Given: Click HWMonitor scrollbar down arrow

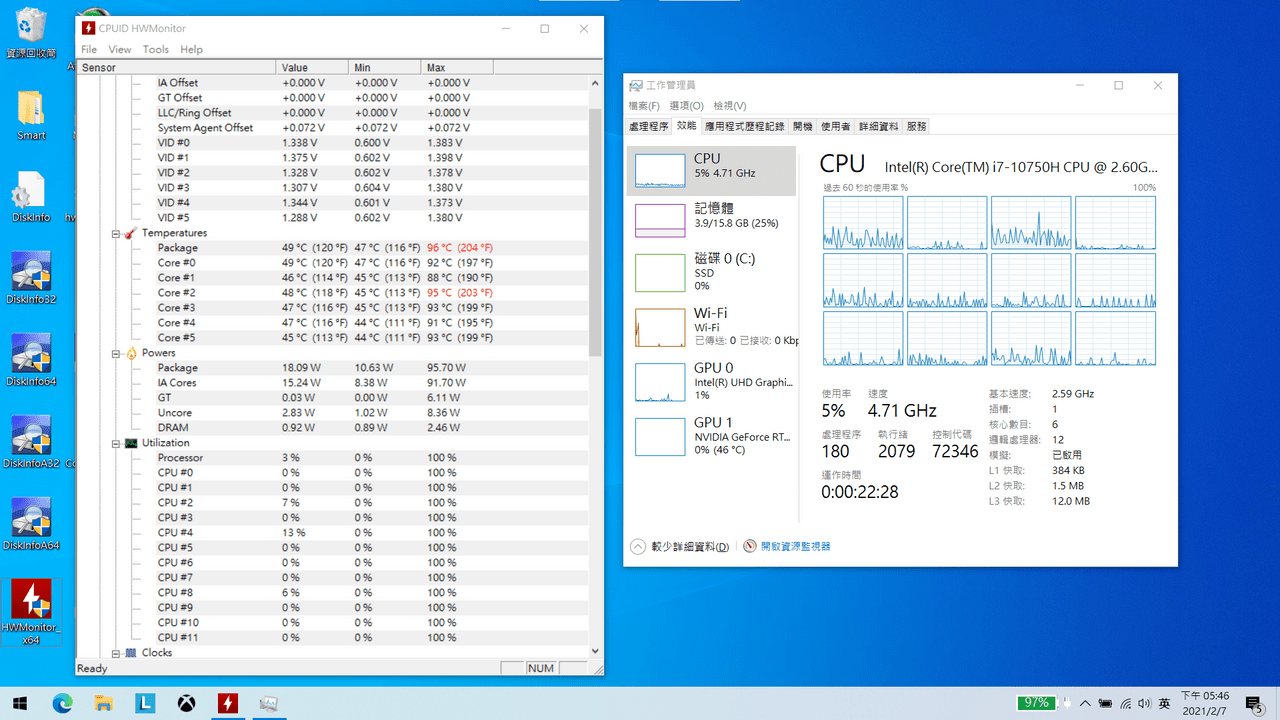Looking at the screenshot, I should [x=596, y=650].
